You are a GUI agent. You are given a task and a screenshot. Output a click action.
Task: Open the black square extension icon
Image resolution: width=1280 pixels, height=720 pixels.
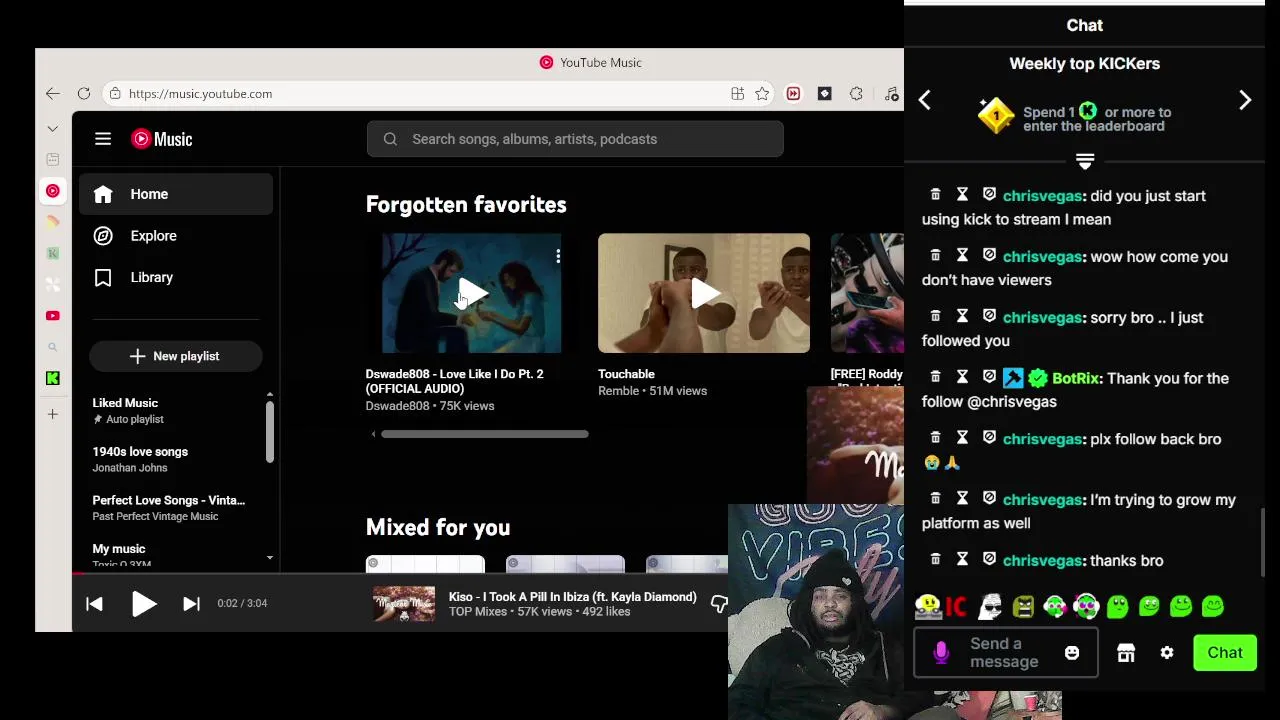pyautogui.click(x=824, y=93)
